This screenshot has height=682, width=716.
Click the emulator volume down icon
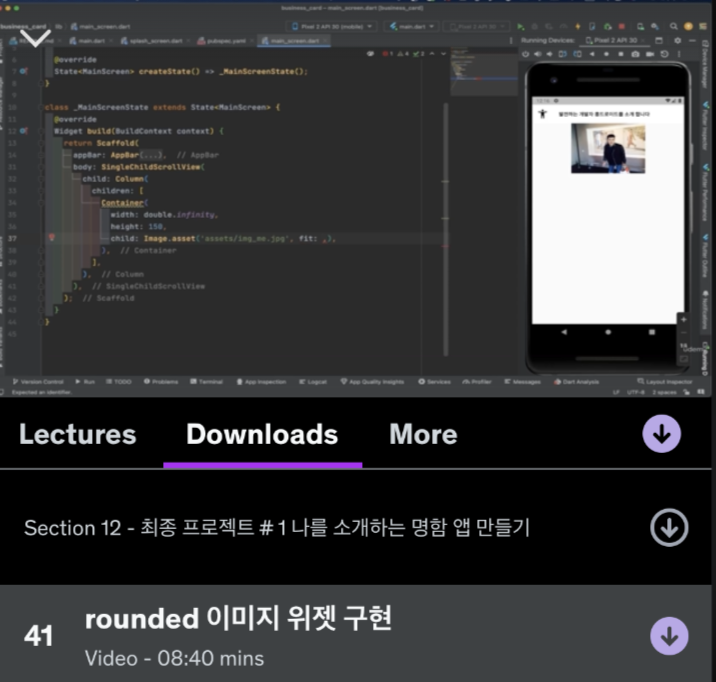coord(549,54)
